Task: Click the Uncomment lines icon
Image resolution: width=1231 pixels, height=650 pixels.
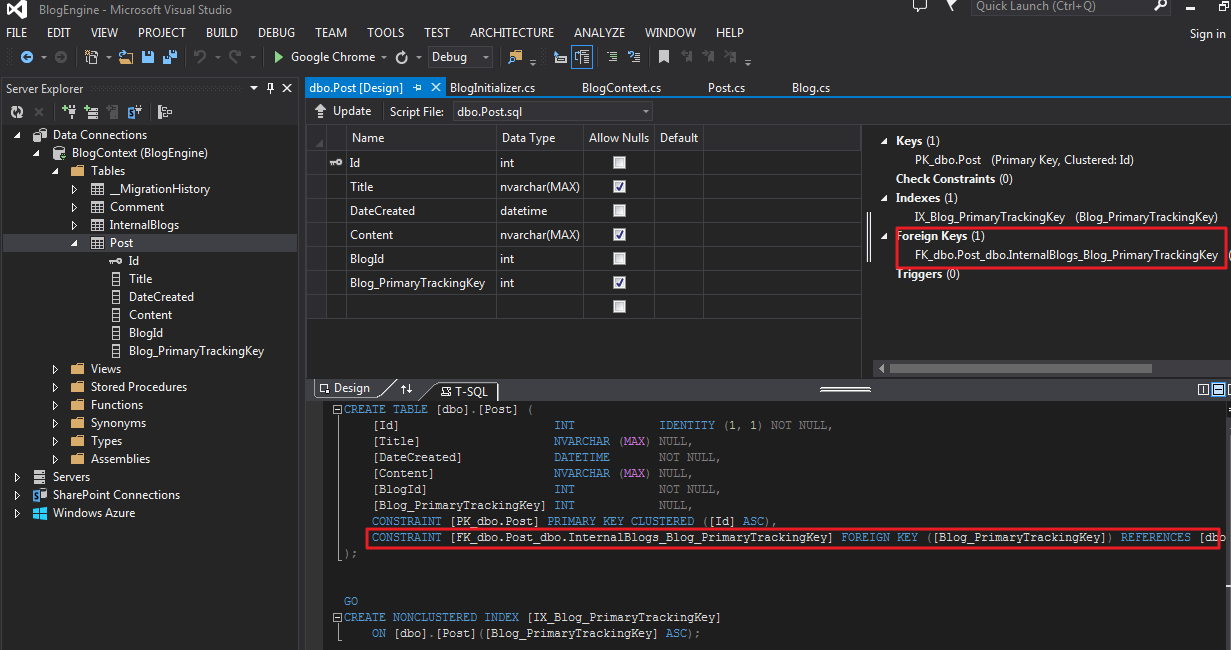Action: point(633,58)
